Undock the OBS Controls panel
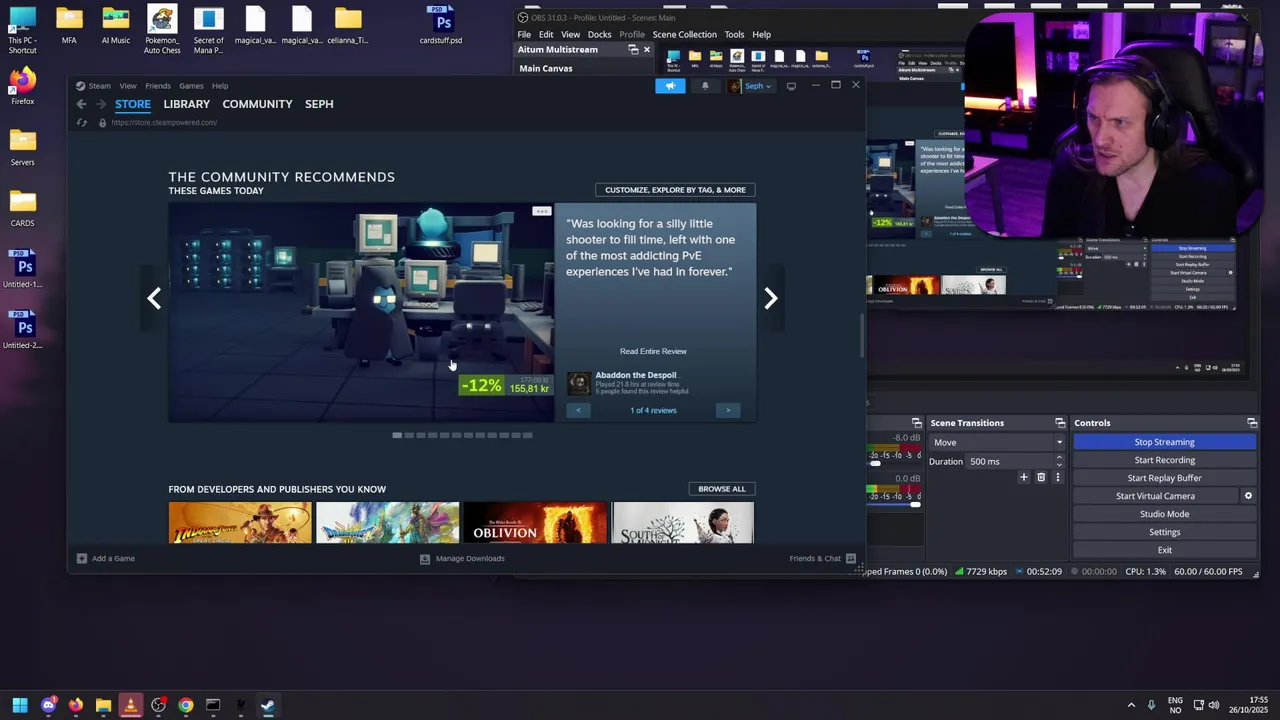1280x720 pixels. (x=1252, y=423)
